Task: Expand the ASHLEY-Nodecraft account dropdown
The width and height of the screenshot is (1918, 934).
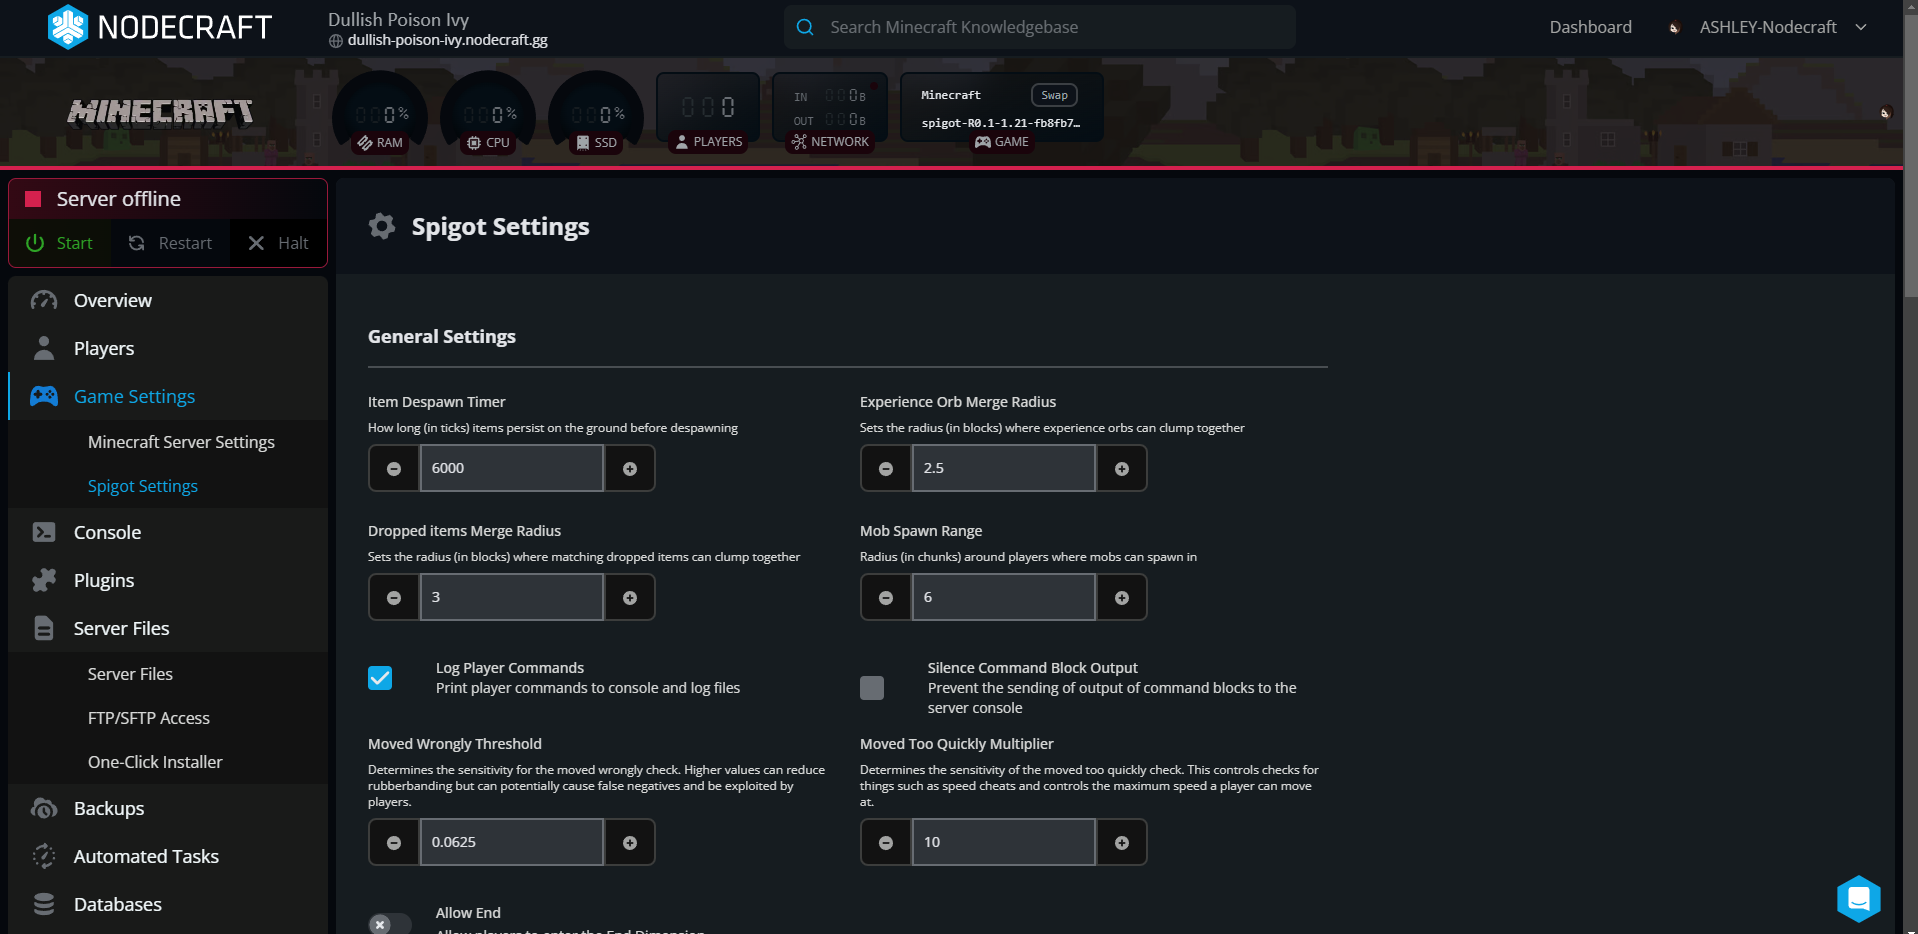Action: pos(1861,27)
